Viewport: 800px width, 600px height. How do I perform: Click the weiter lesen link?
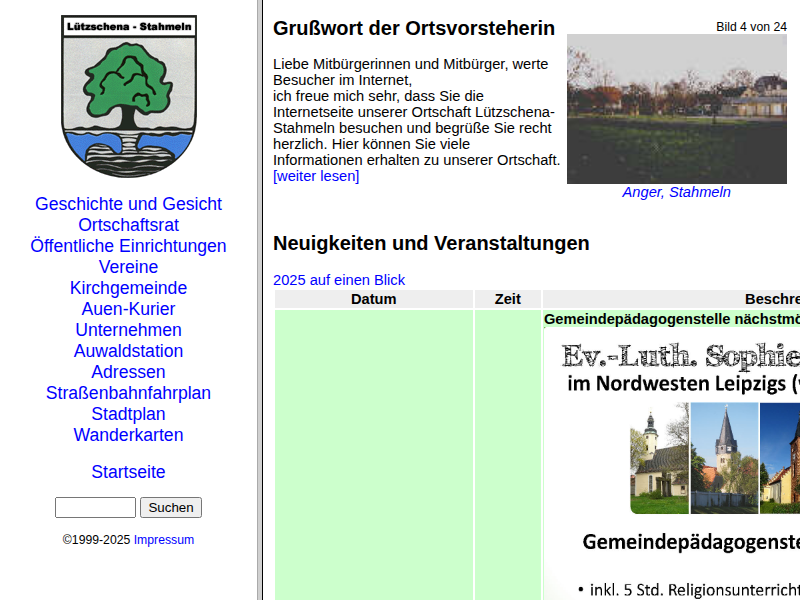(x=316, y=176)
